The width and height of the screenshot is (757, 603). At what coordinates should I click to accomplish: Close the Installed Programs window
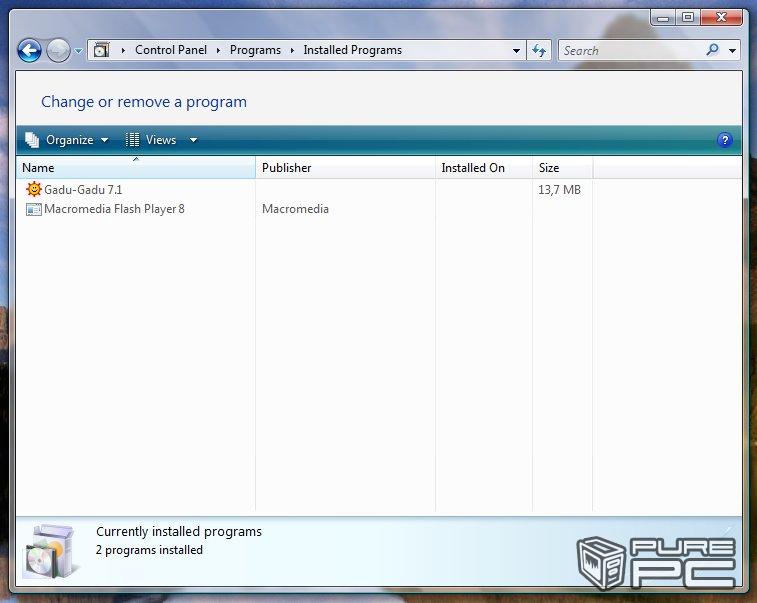point(721,18)
